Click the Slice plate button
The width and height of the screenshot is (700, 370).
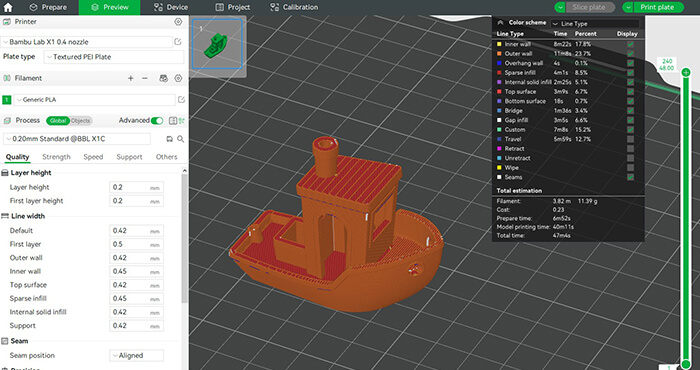(590, 7)
